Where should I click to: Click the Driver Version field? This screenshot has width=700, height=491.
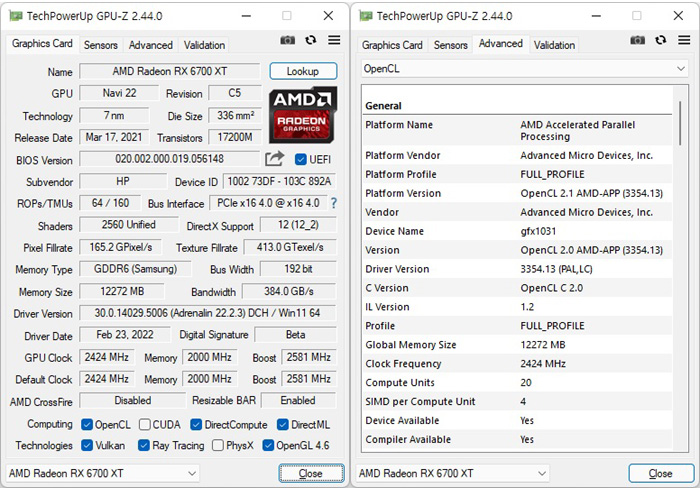coord(208,313)
